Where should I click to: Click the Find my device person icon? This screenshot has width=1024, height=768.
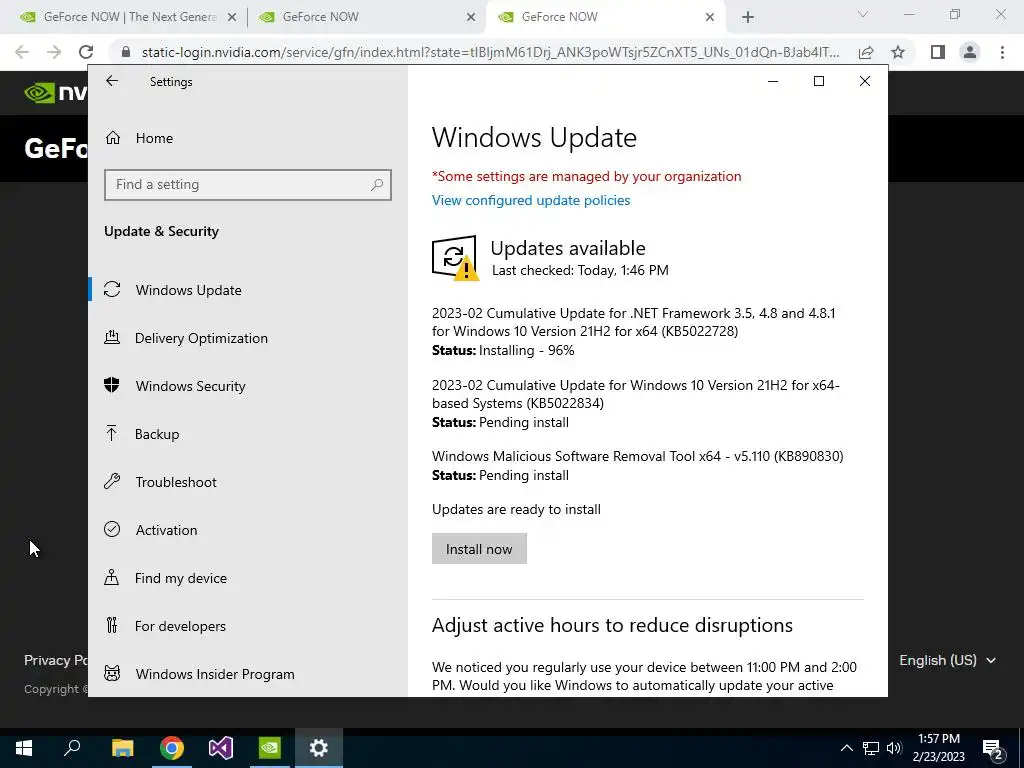[x=112, y=577]
